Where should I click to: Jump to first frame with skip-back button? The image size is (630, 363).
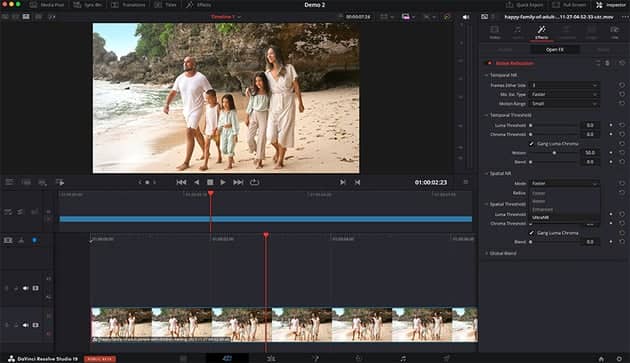(181, 182)
